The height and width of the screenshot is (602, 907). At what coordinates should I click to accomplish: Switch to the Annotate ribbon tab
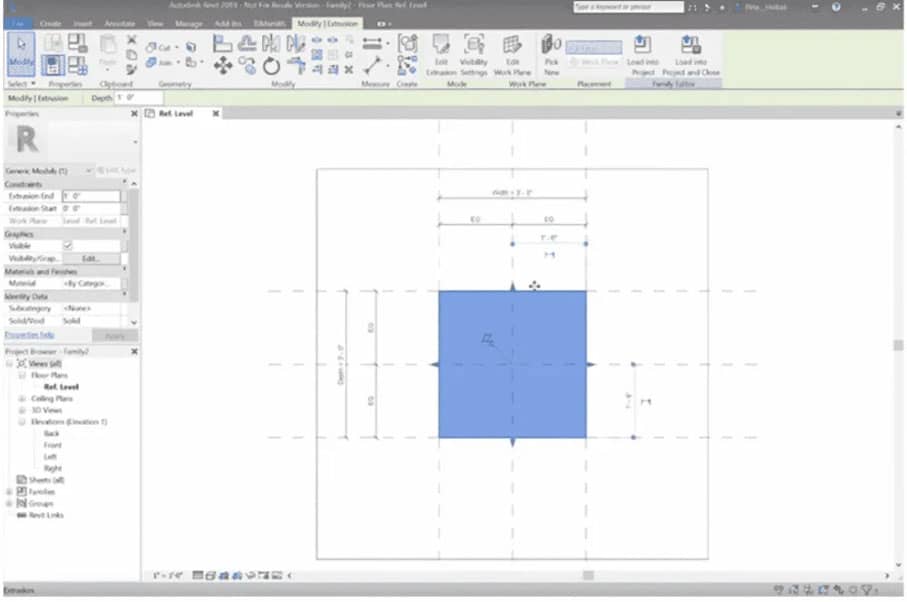pyautogui.click(x=120, y=23)
